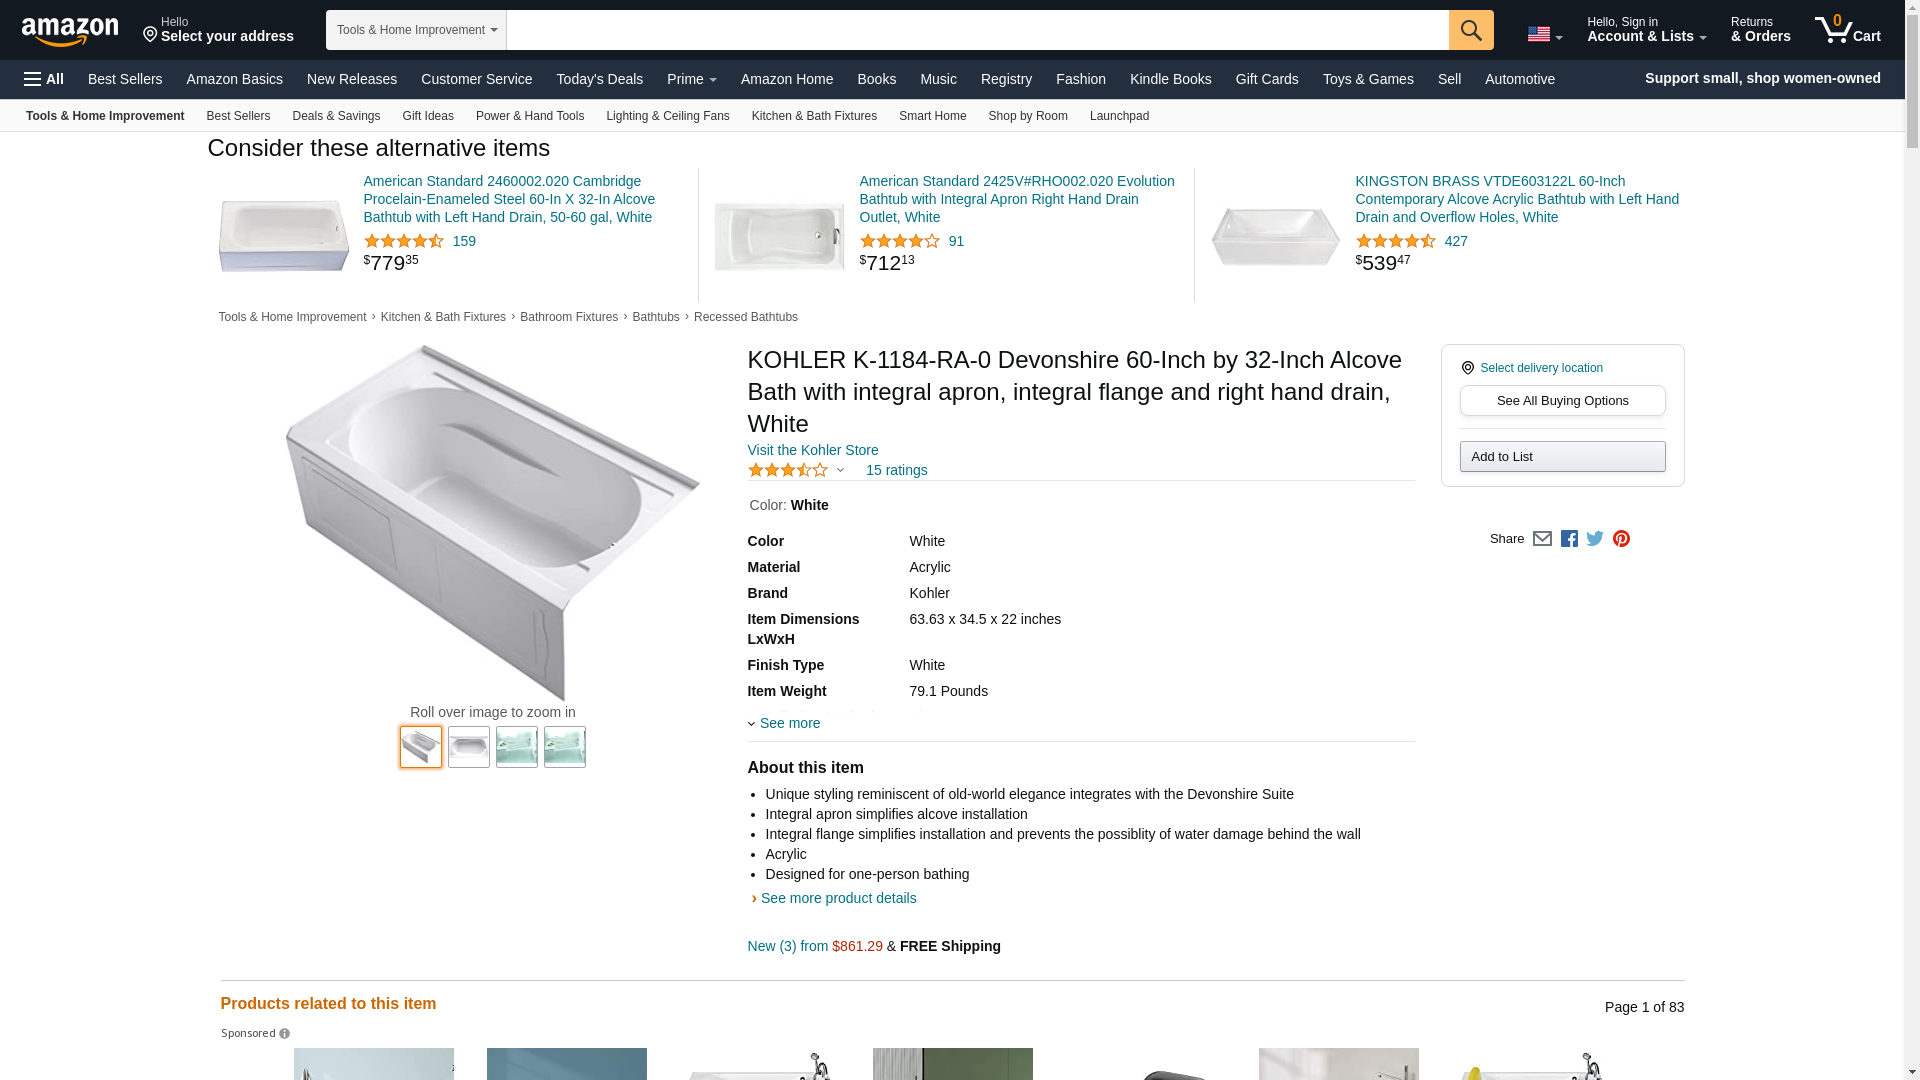Click Add to List button
This screenshot has width=1920, height=1080.
tap(1562, 457)
